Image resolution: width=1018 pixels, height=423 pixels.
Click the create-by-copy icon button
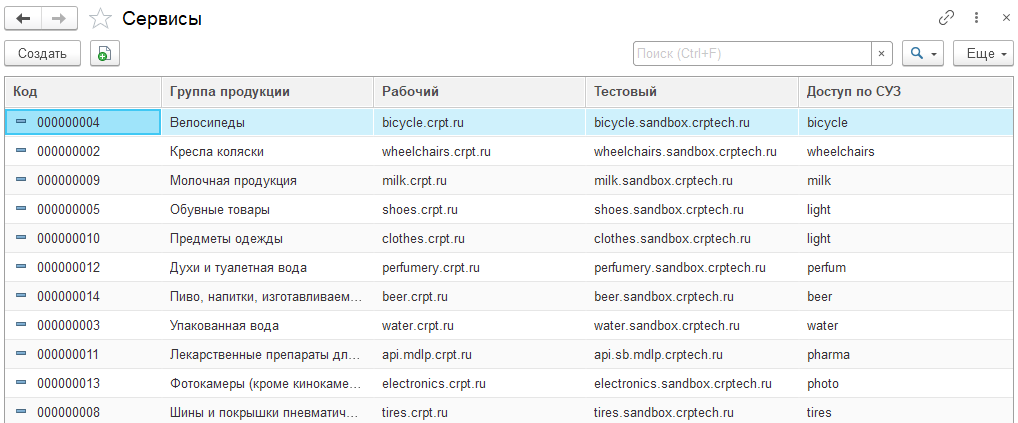pyautogui.click(x=104, y=53)
